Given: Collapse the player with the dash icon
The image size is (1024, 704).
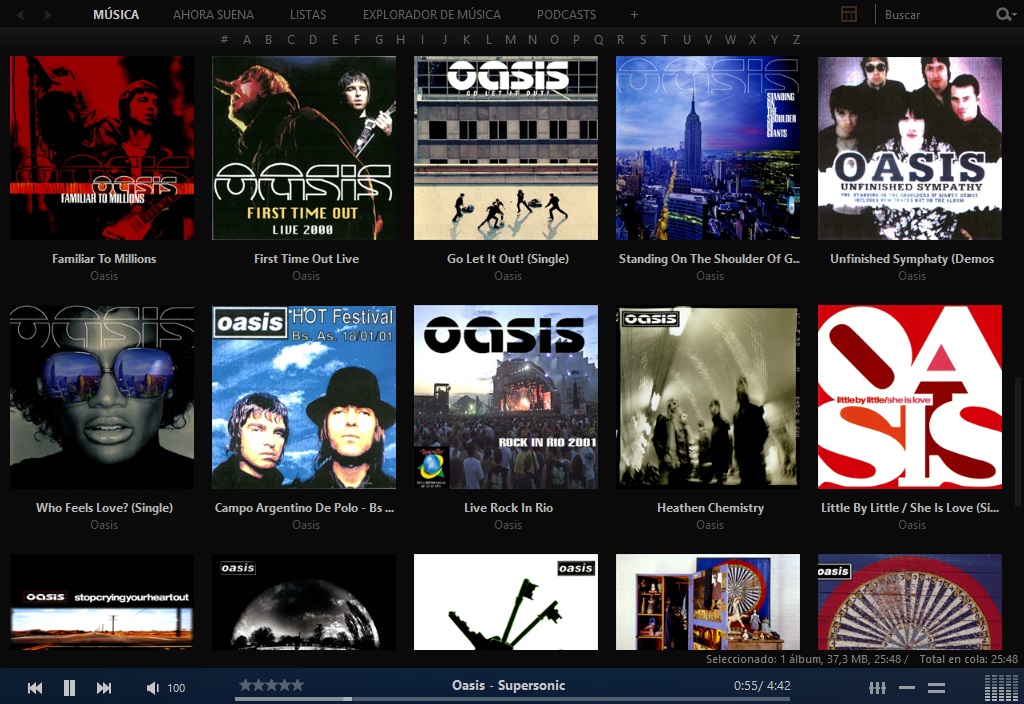Looking at the screenshot, I should tap(908, 688).
